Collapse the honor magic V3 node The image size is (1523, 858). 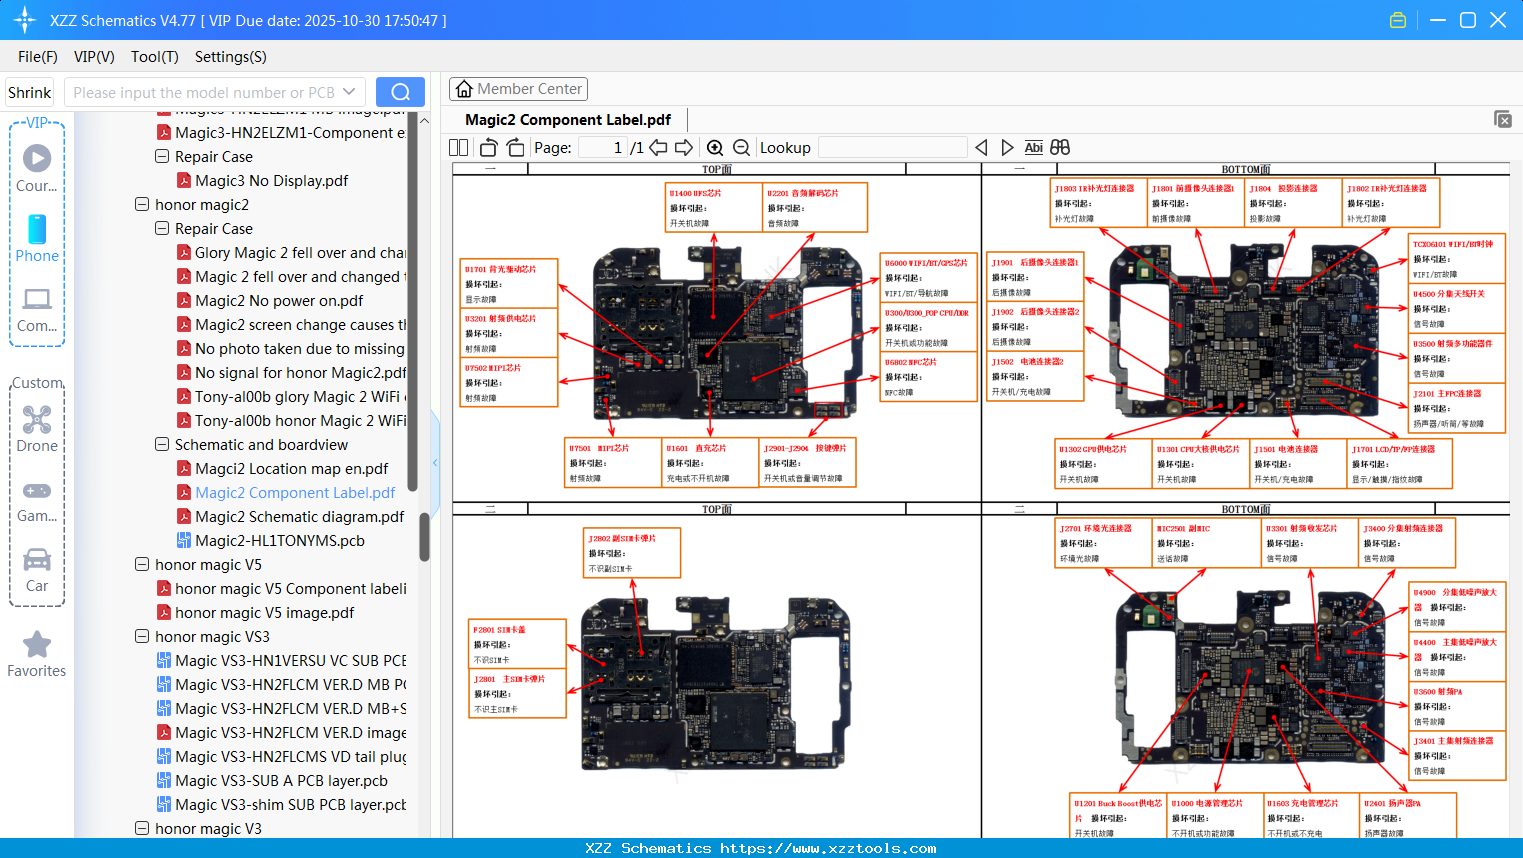[142, 828]
